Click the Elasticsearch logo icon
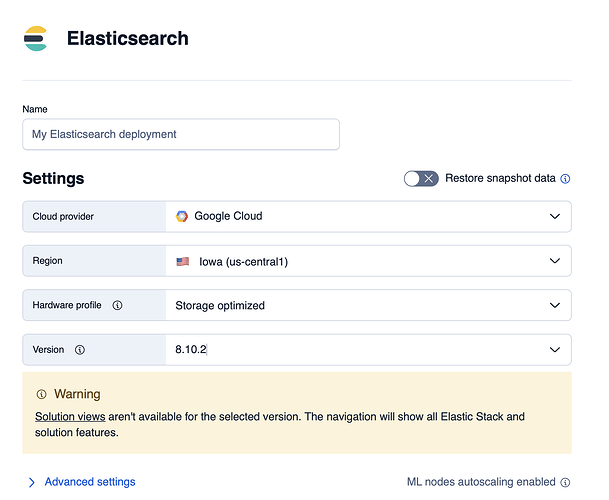The image size is (609, 500). (35, 39)
